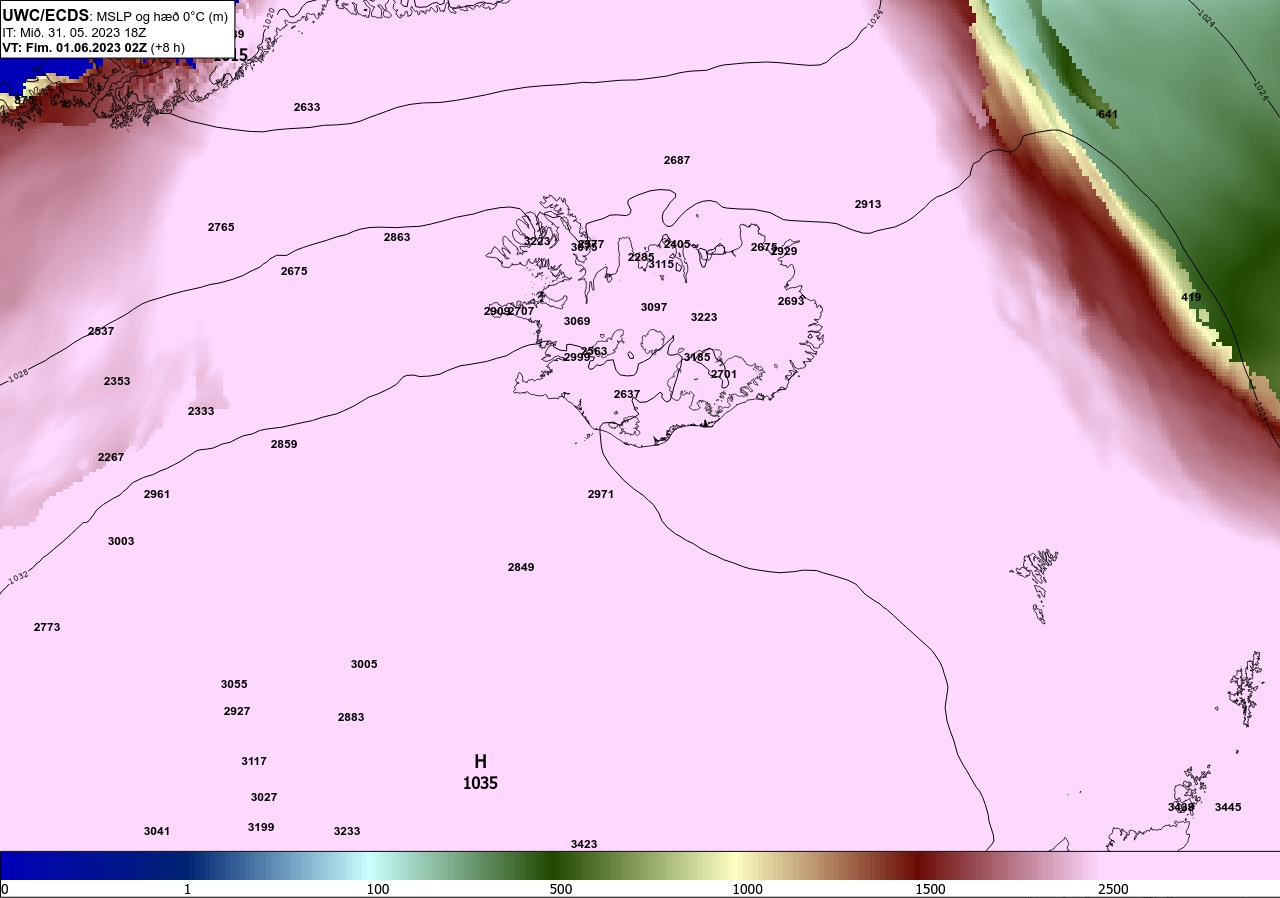Select the 2929 value in northeast Iceland
Viewport: 1280px width, 898px height.
click(x=784, y=251)
